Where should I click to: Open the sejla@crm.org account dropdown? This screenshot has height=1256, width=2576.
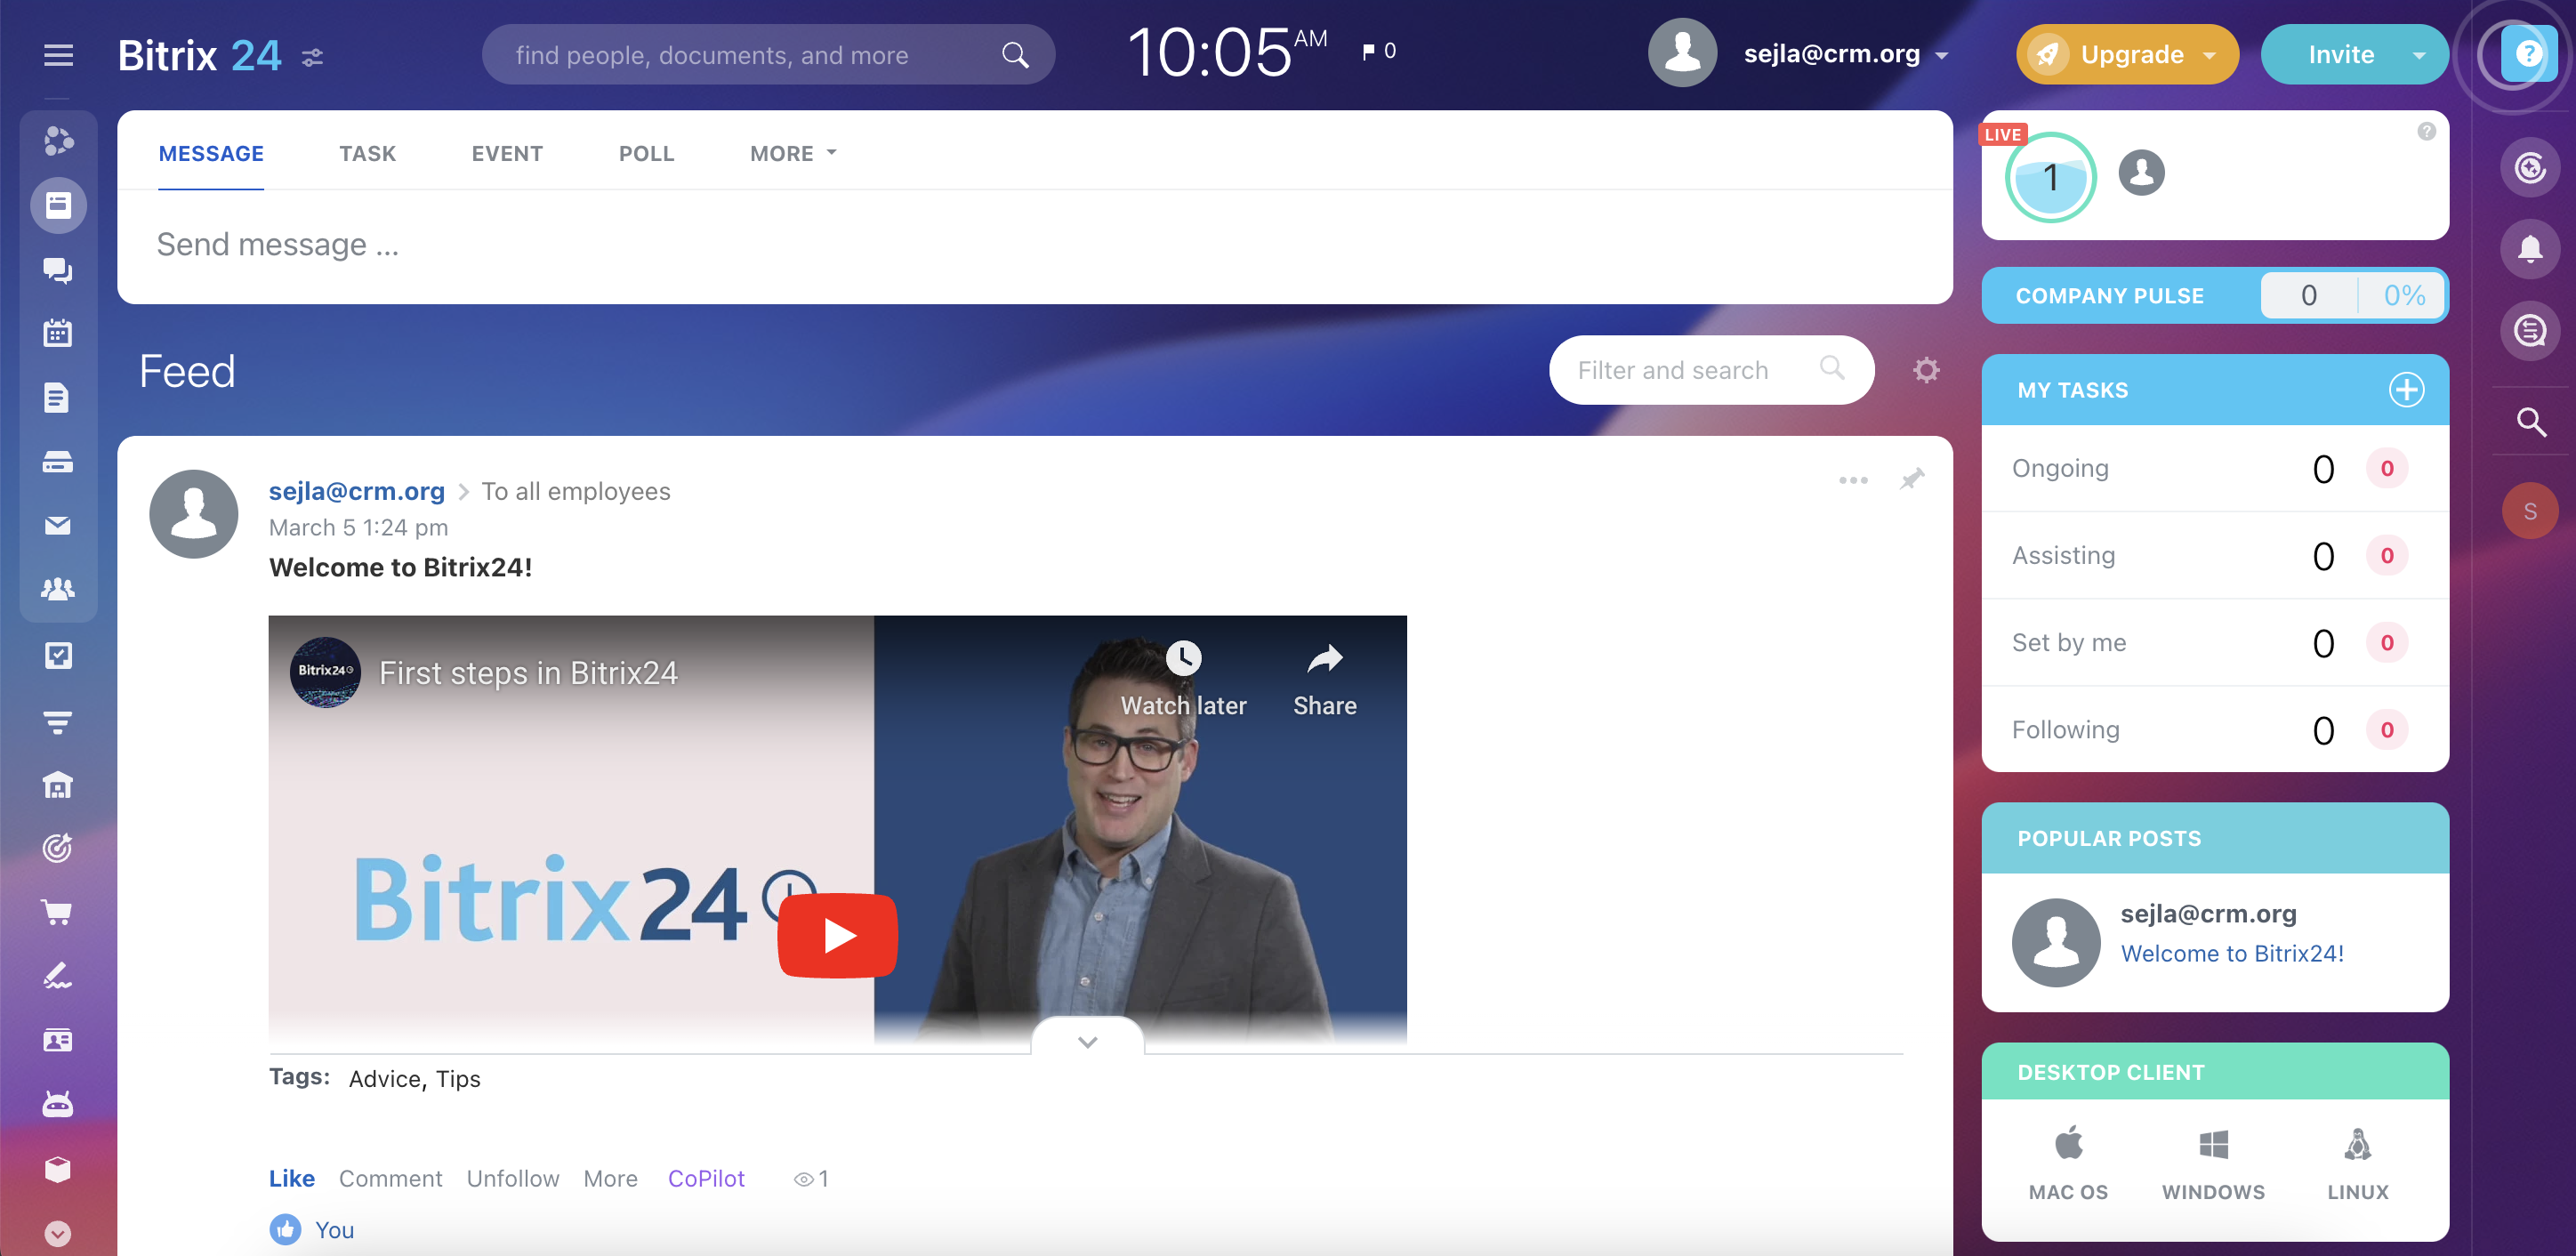pyautogui.click(x=1845, y=54)
